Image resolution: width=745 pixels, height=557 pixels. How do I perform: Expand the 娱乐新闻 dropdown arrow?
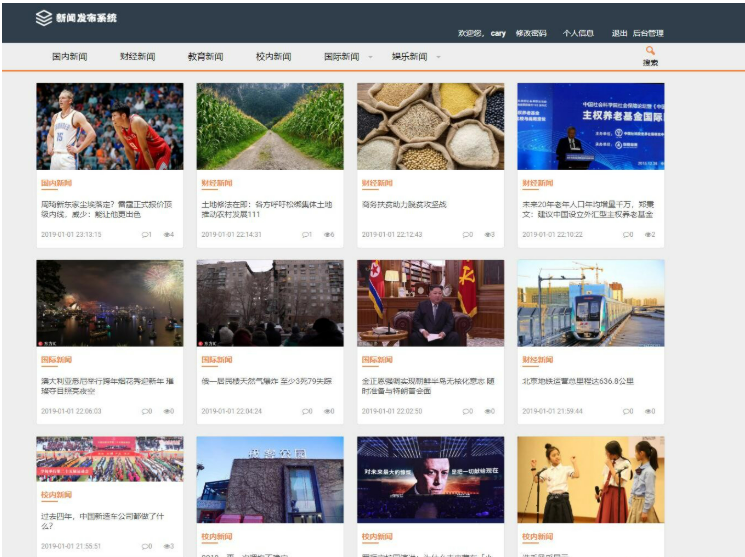(439, 57)
